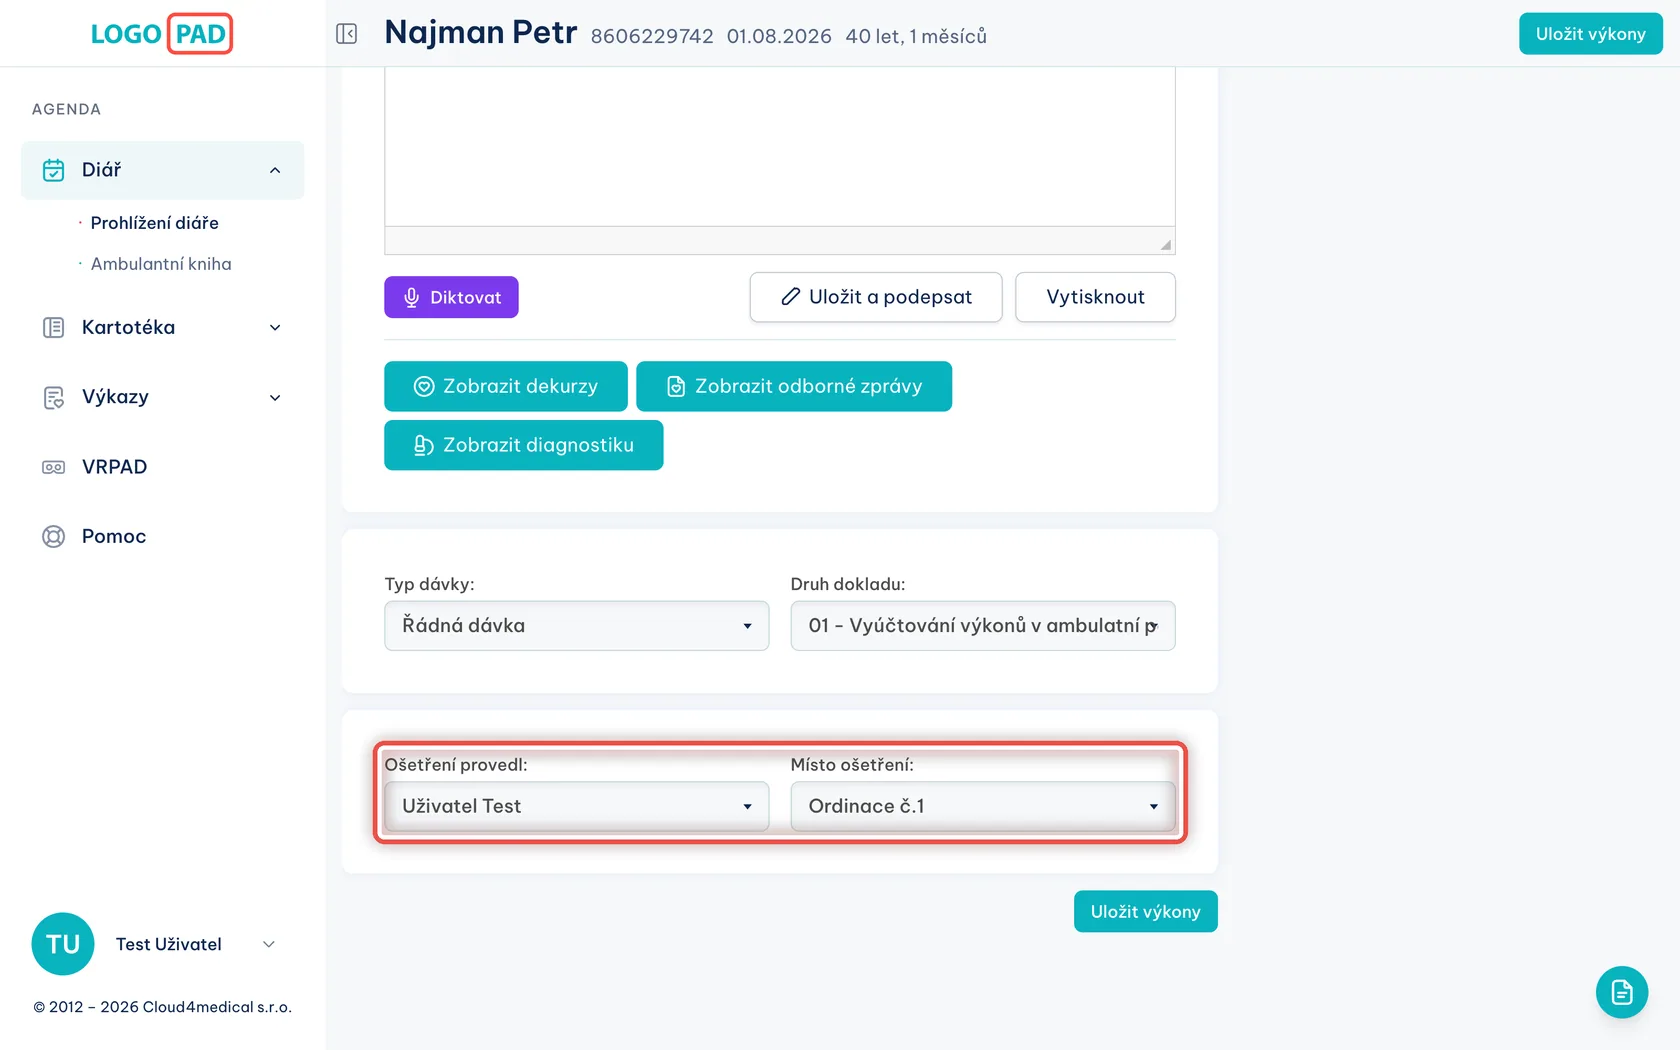
Task: Open Prohlížení diáře menu item
Action: [x=155, y=223]
